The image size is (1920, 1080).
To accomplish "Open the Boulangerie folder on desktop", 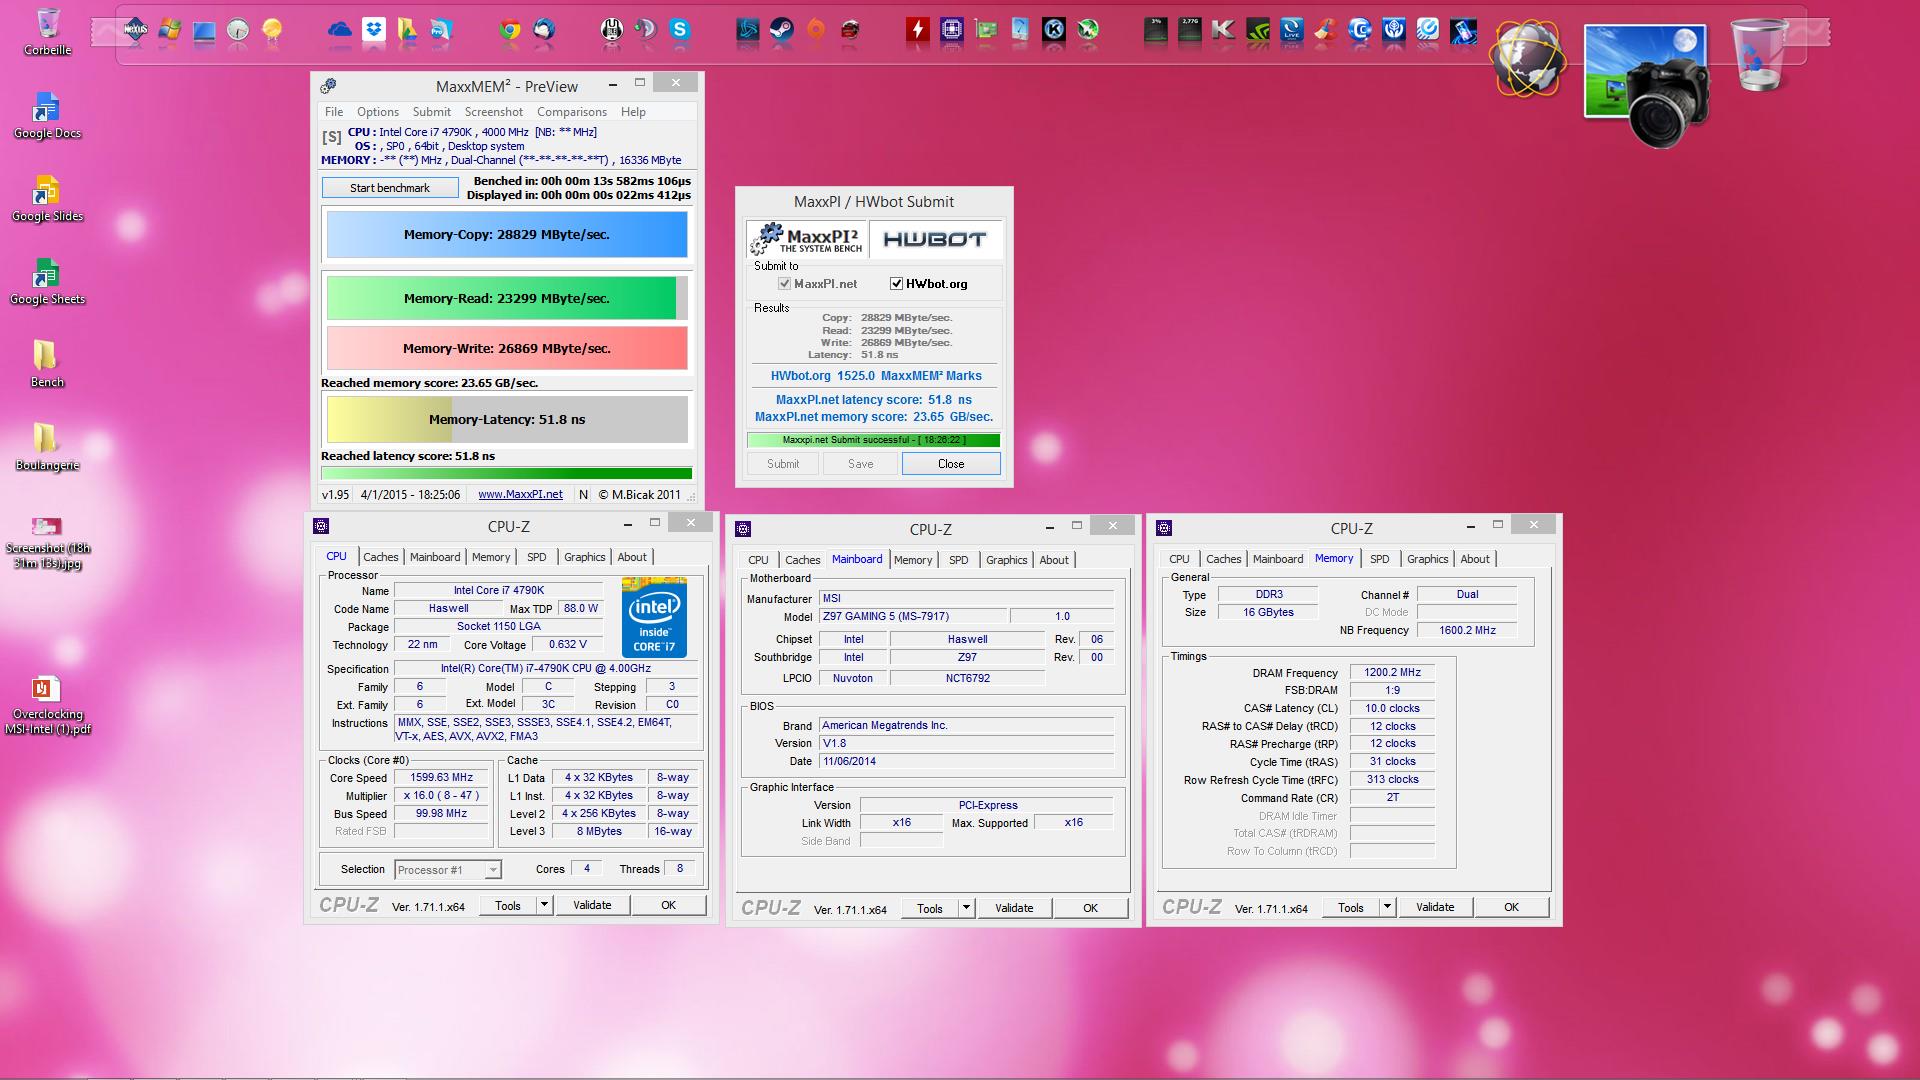I will (47, 447).
